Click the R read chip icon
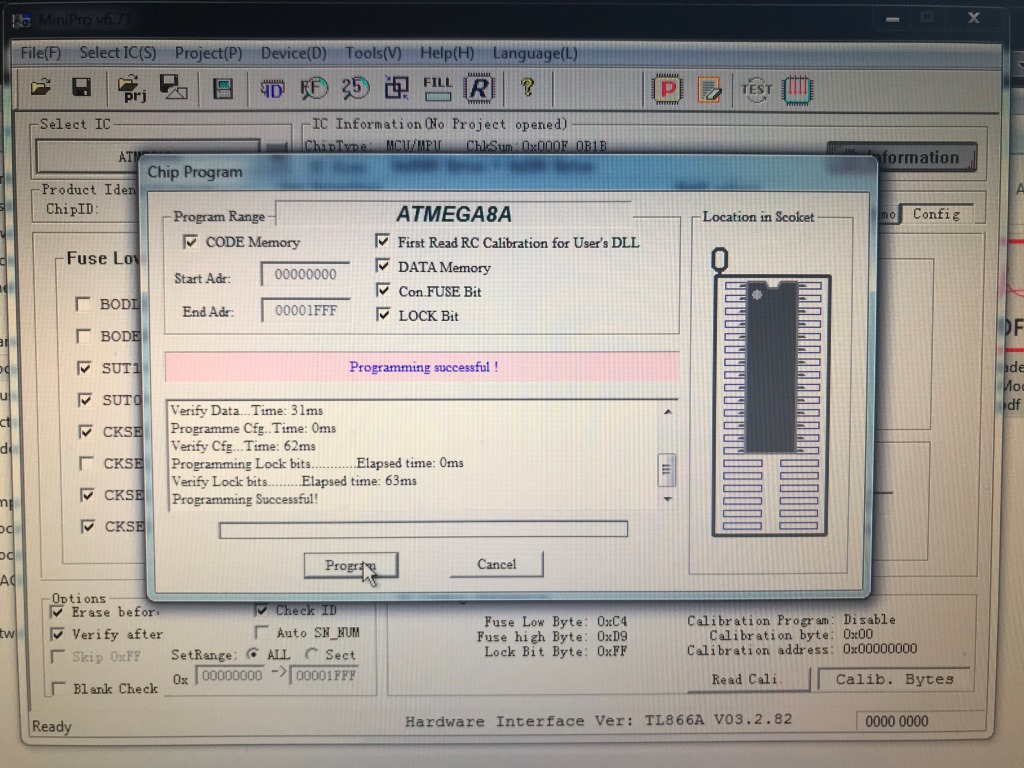This screenshot has height=768, width=1024. pos(480,89)
